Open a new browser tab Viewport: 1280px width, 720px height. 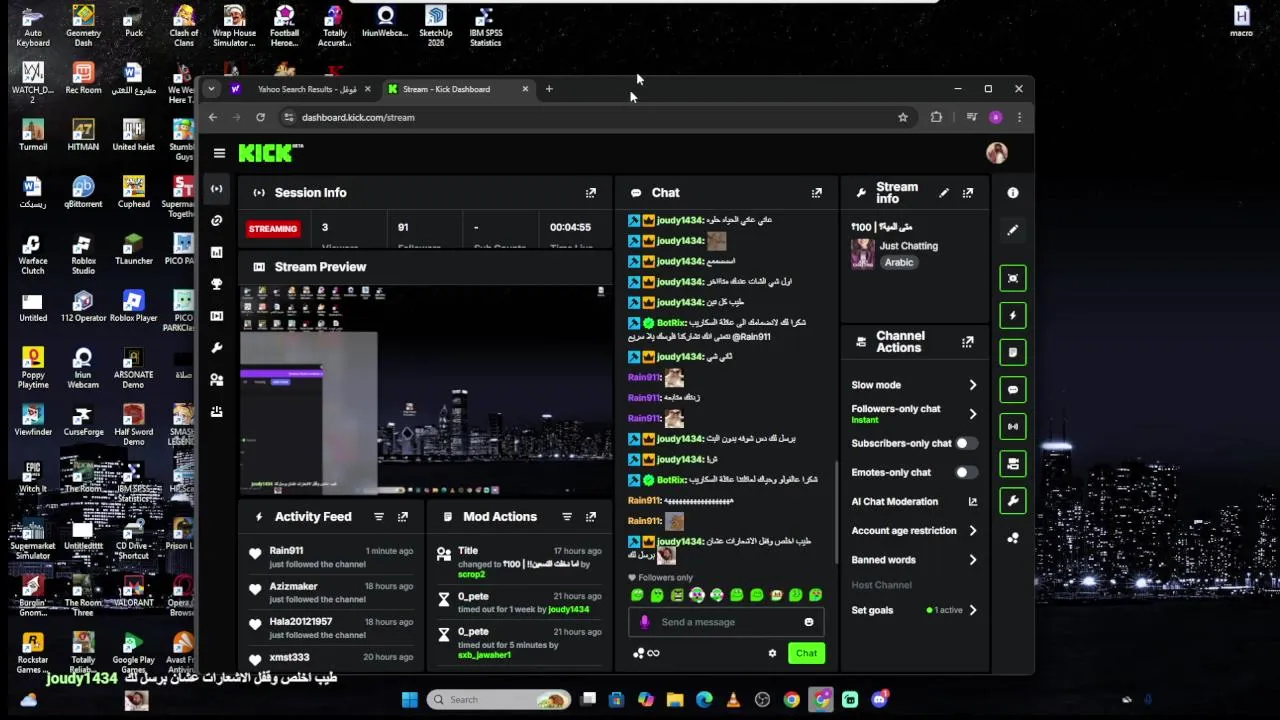(x=549, y=89)
